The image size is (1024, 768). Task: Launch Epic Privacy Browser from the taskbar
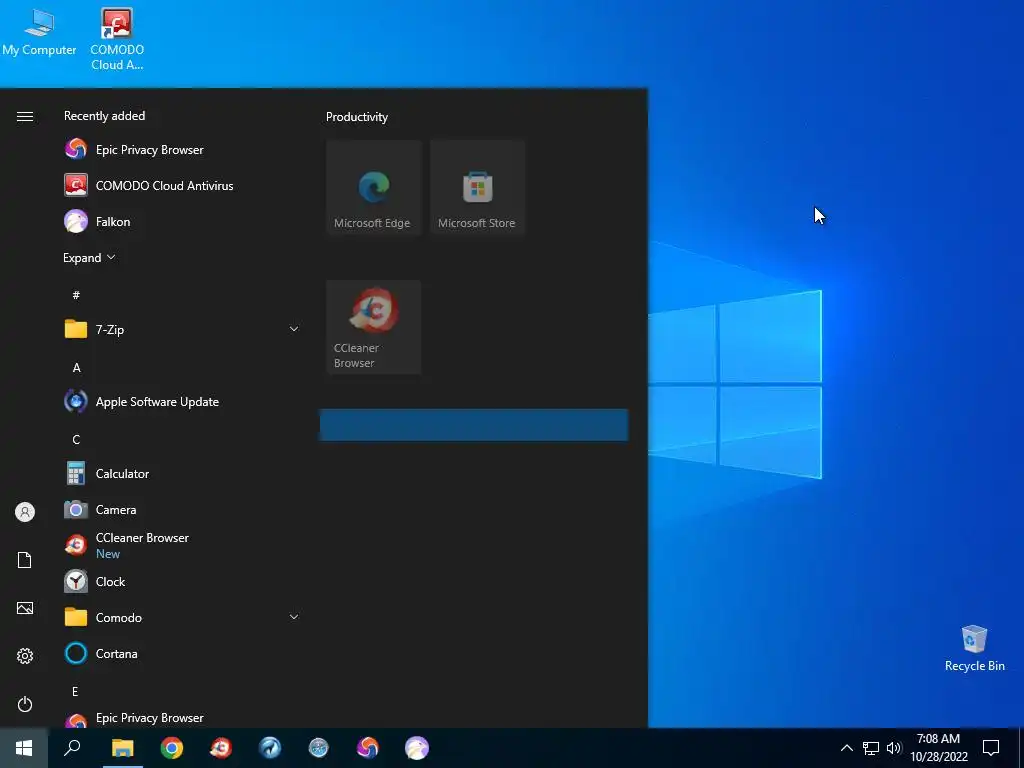click(x=368, y=748)
